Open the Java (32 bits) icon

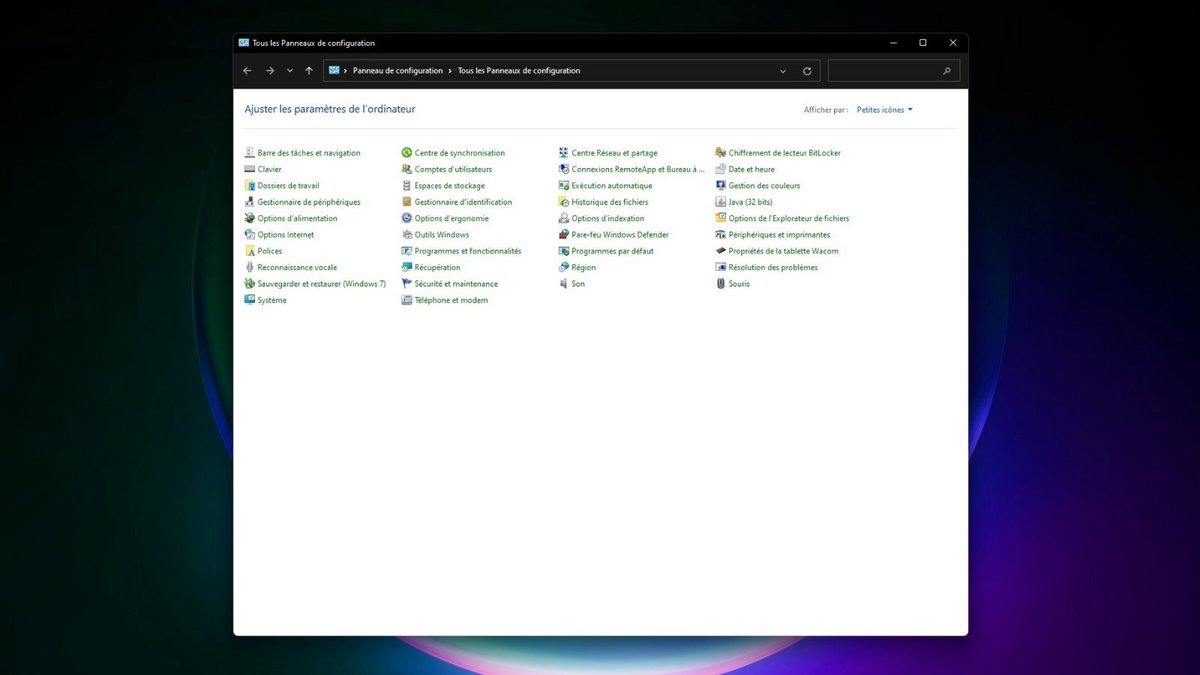coord(721,202)
